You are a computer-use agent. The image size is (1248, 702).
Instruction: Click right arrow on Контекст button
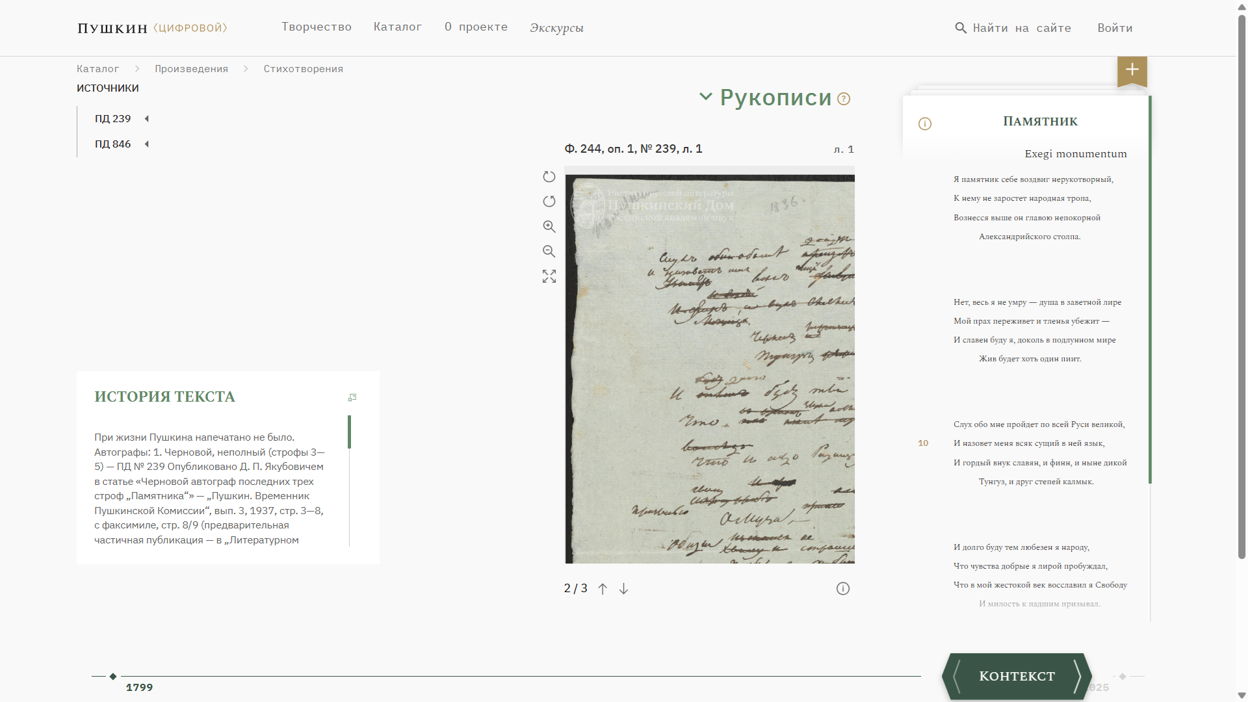[x=1078, y=677]
